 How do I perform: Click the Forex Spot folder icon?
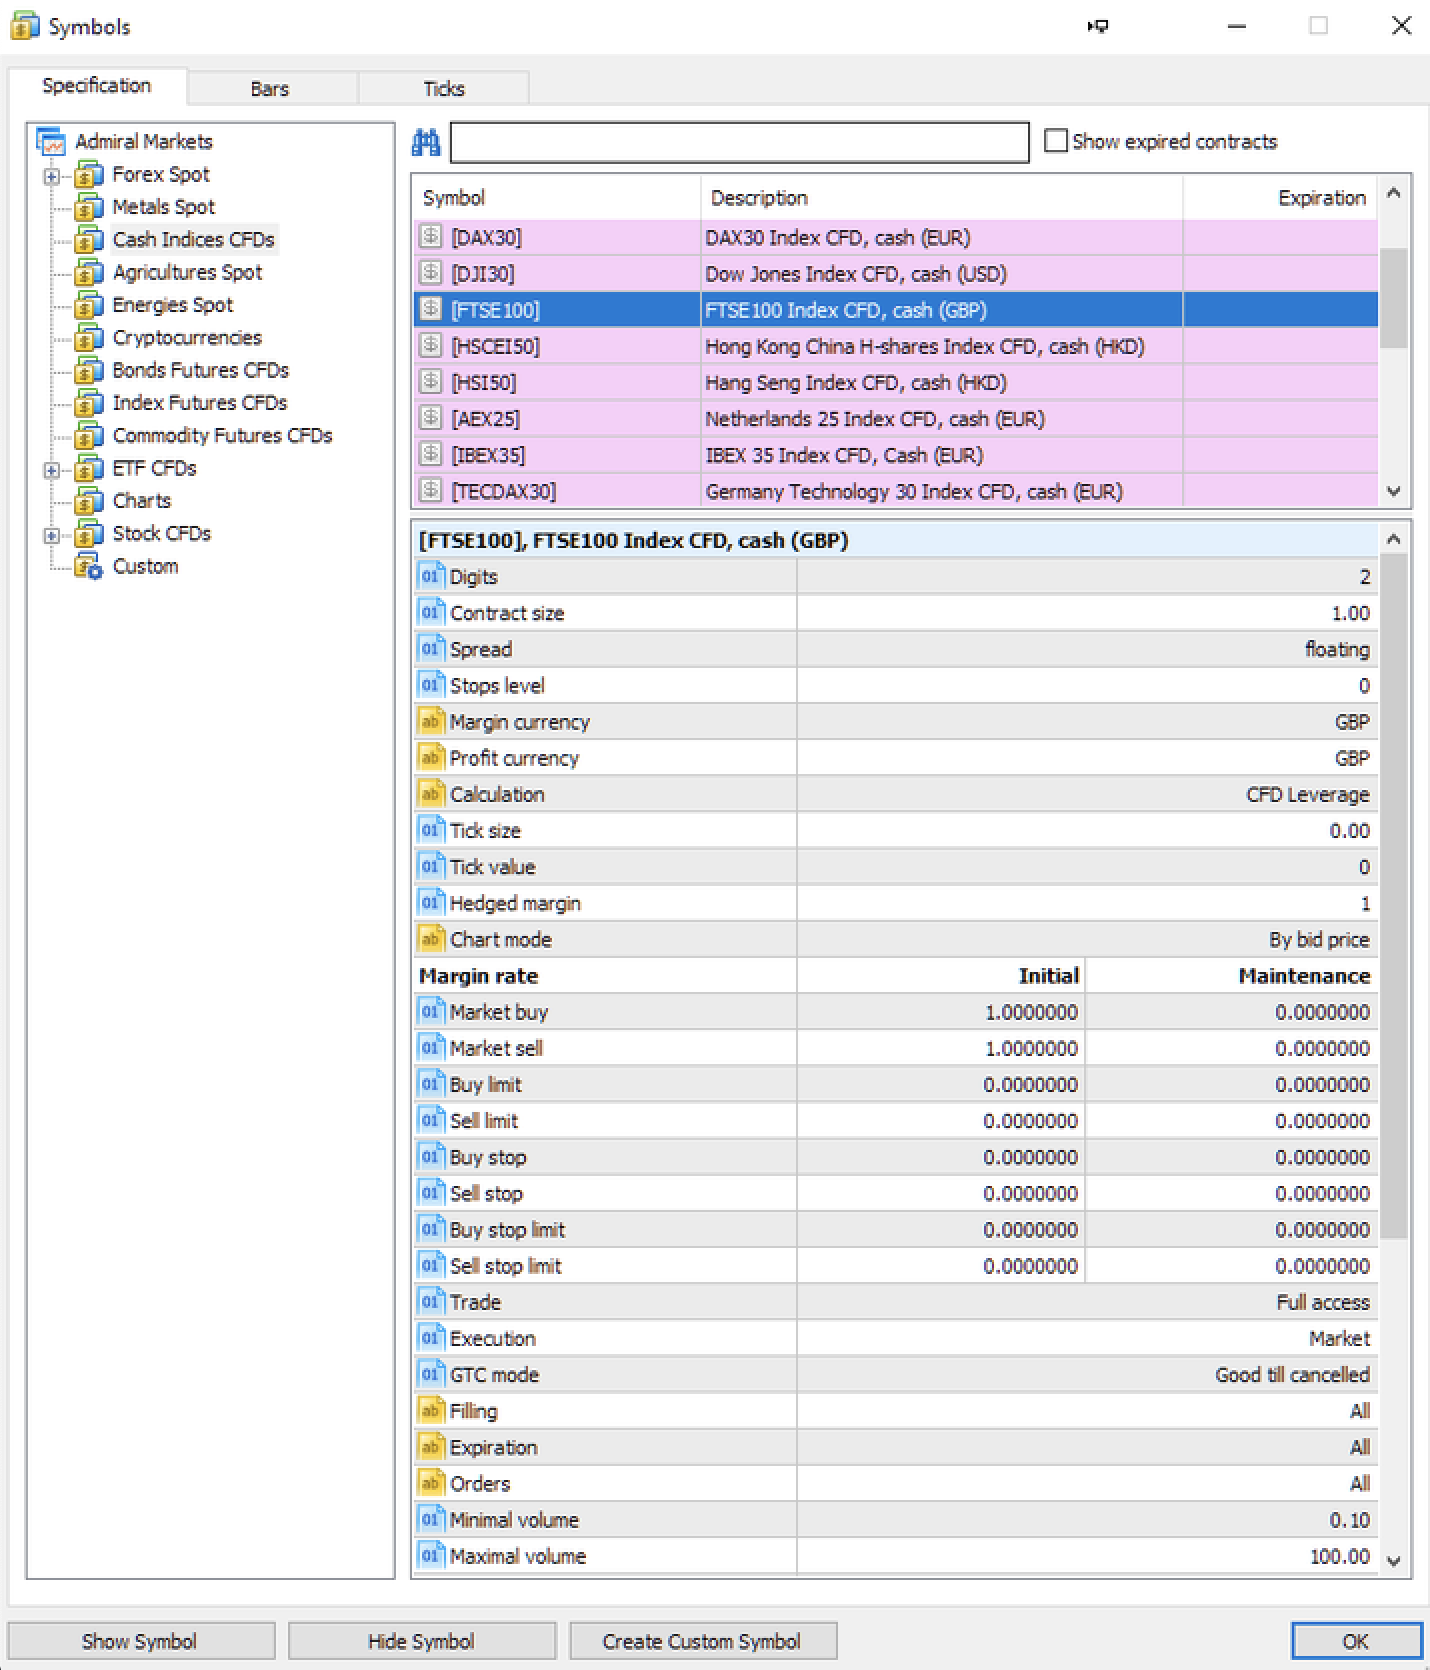click(x=89, y=176)
